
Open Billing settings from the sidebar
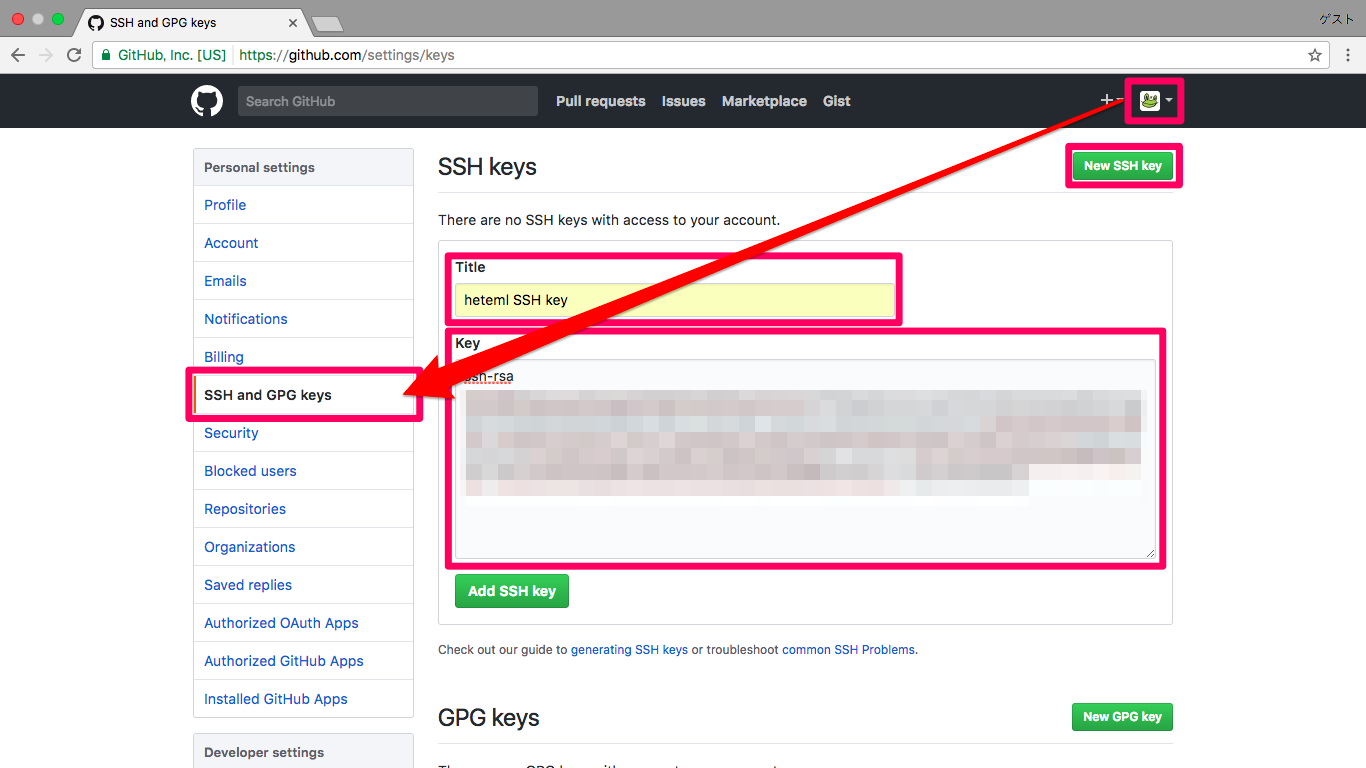tap(223, 356)
